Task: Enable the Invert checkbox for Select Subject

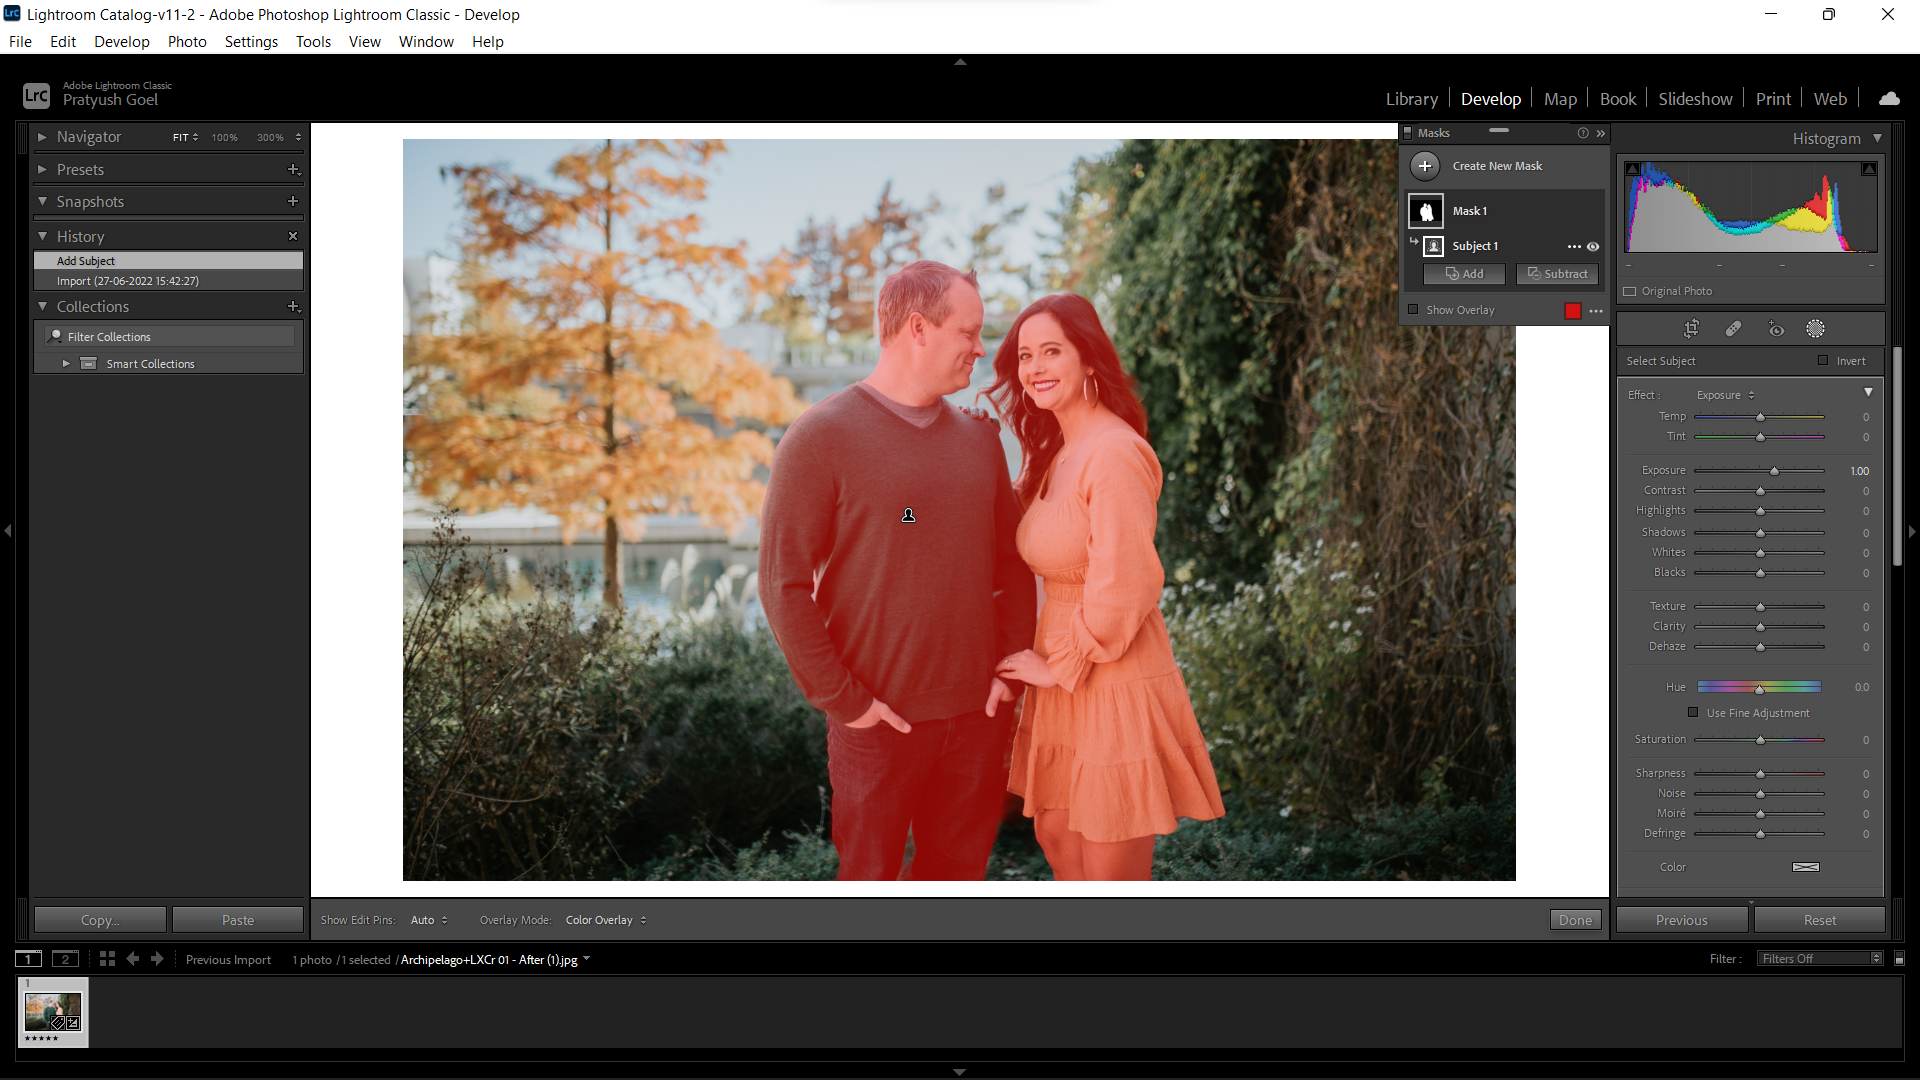Action: coord(1824,360)
